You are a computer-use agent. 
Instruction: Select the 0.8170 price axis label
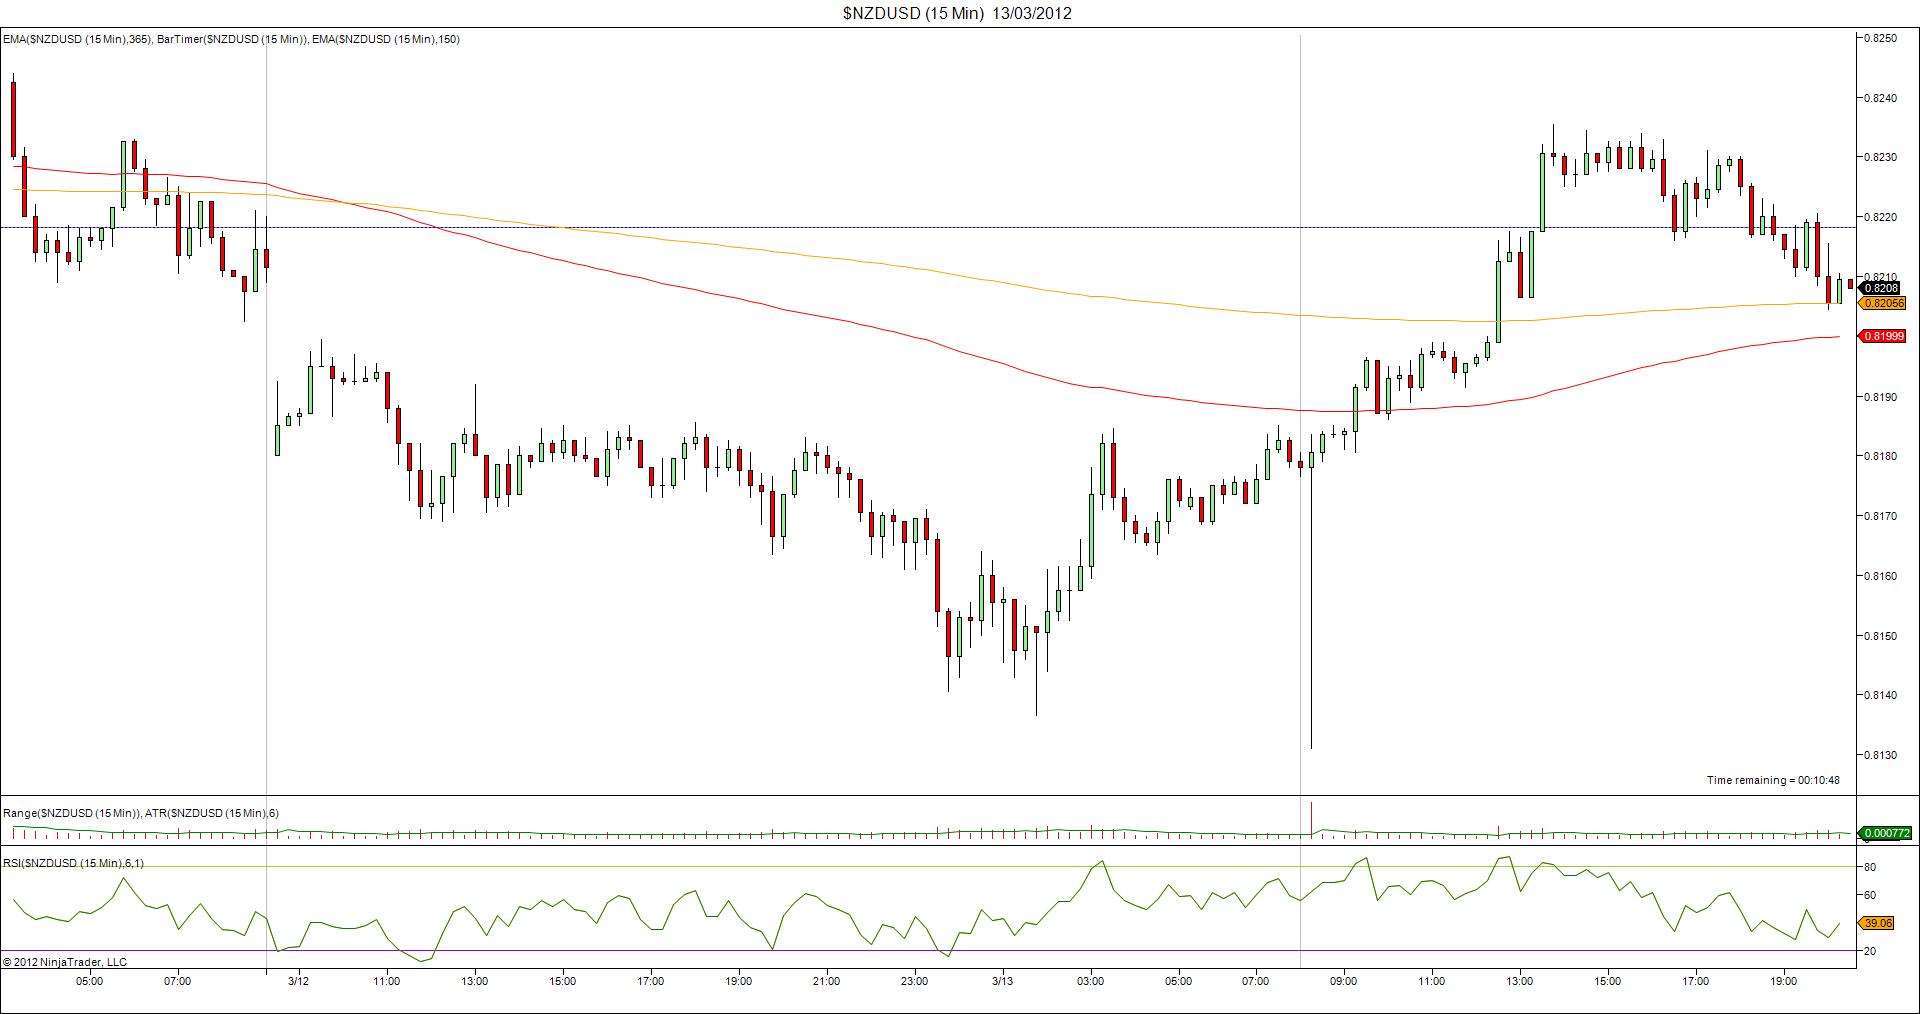(x=1880, y=516)
